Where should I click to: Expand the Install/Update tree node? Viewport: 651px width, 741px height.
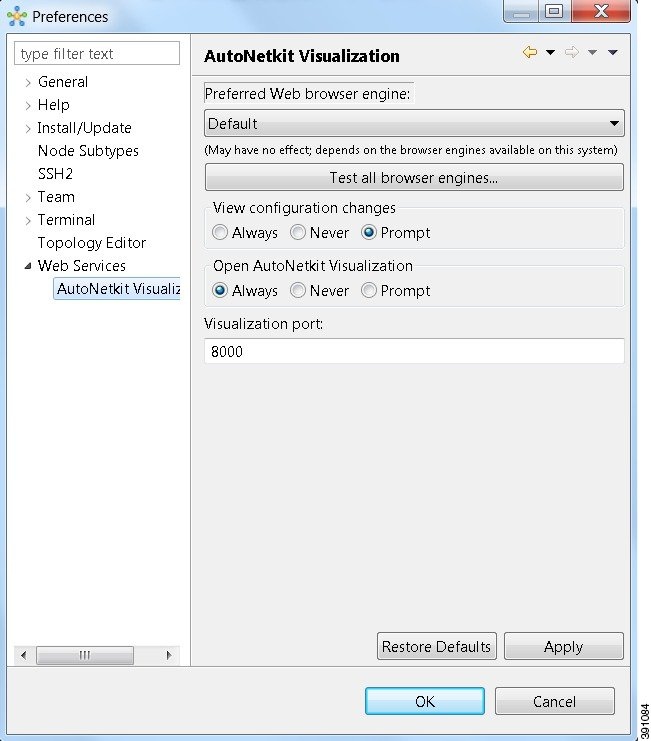[28, 129]
